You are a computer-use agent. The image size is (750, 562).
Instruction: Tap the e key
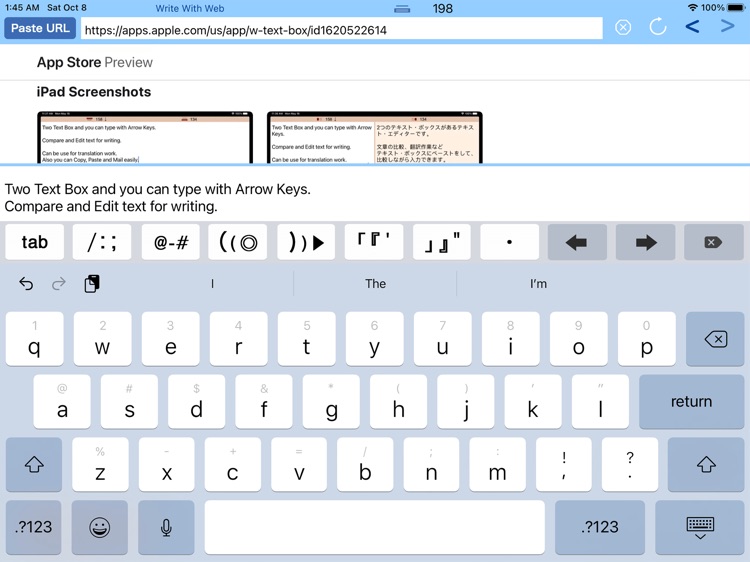pos(171,339)
